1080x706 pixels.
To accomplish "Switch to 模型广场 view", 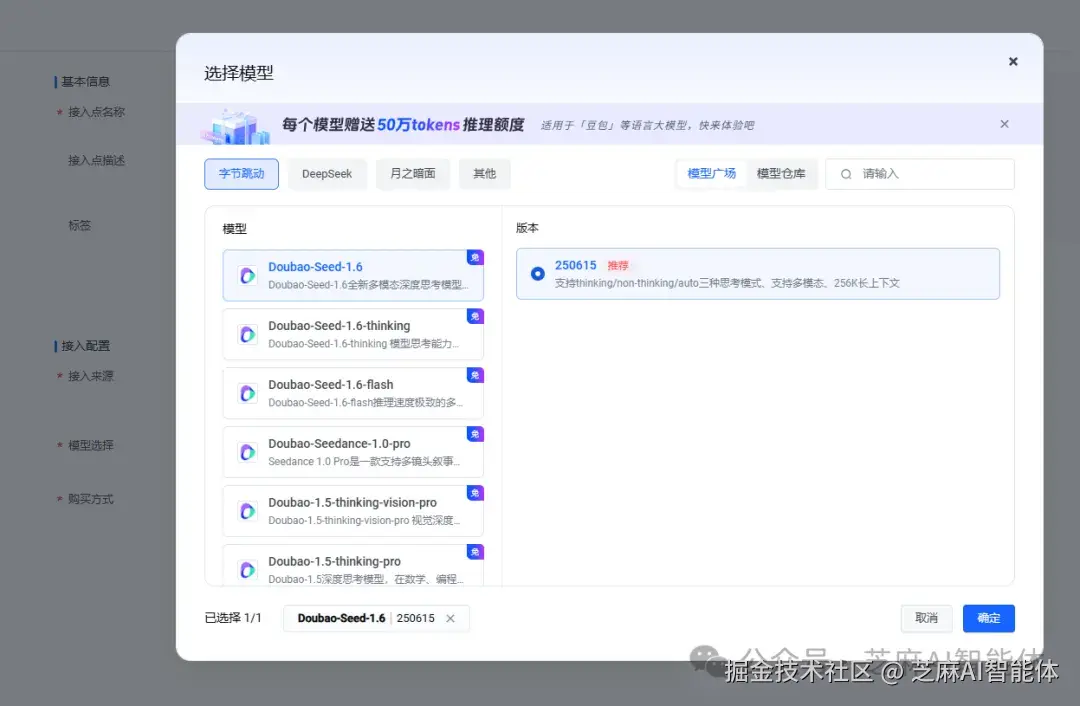I will click(x=710, y=173).
